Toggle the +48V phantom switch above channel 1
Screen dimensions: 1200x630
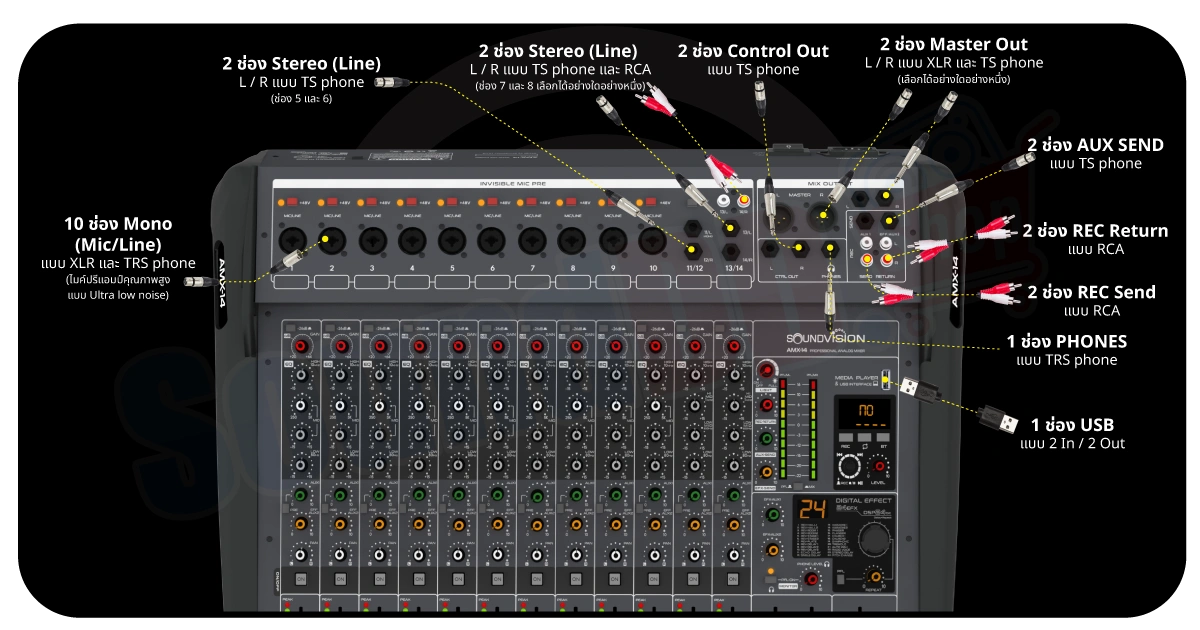pyautogui.click(x=292, y=201)
